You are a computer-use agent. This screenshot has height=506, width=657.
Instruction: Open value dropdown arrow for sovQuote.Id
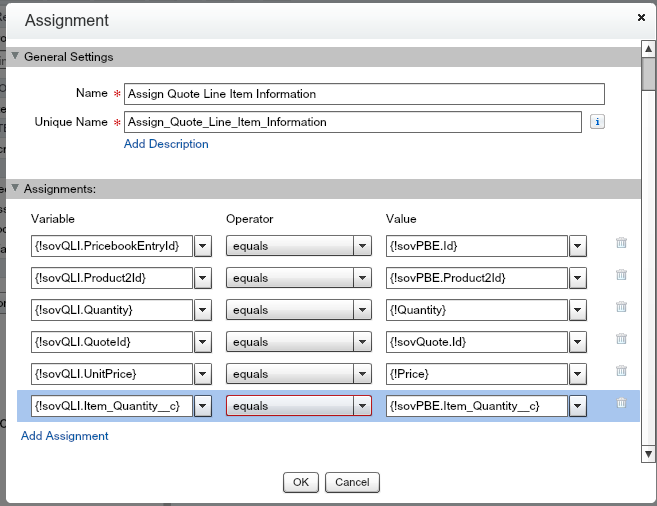coord(577,342)
